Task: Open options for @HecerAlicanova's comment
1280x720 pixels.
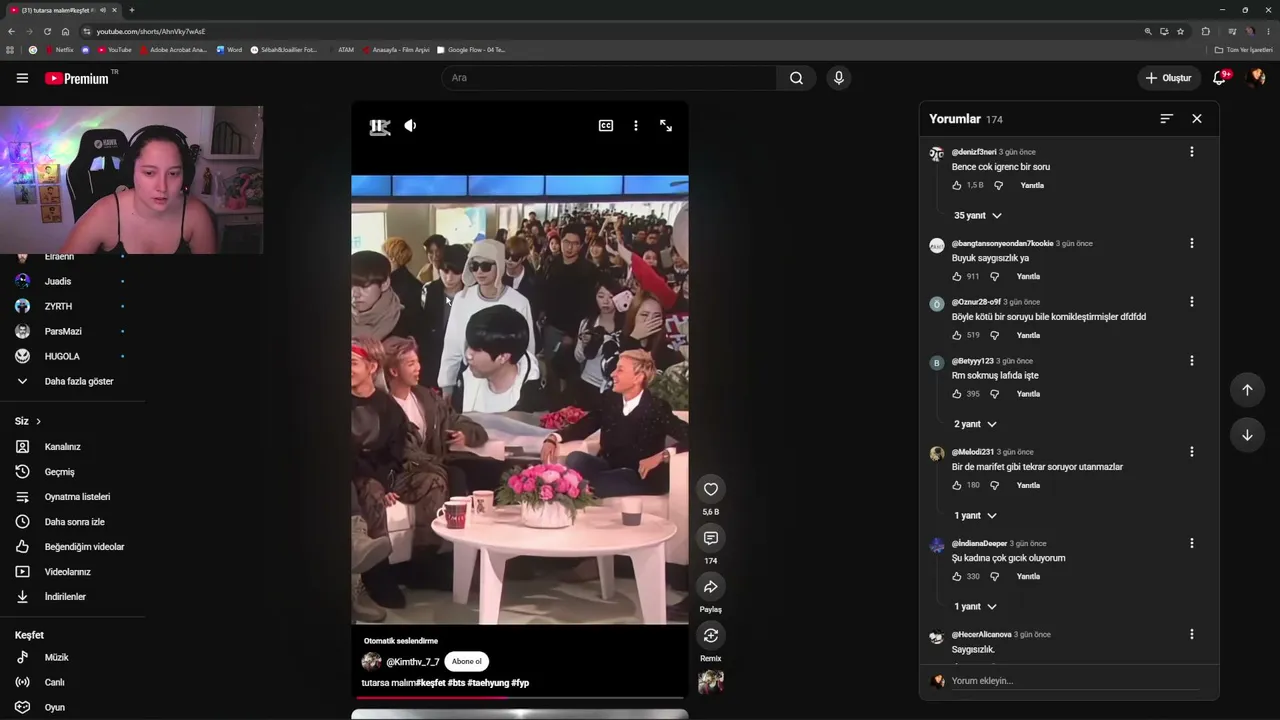Action: point(1191,634)
